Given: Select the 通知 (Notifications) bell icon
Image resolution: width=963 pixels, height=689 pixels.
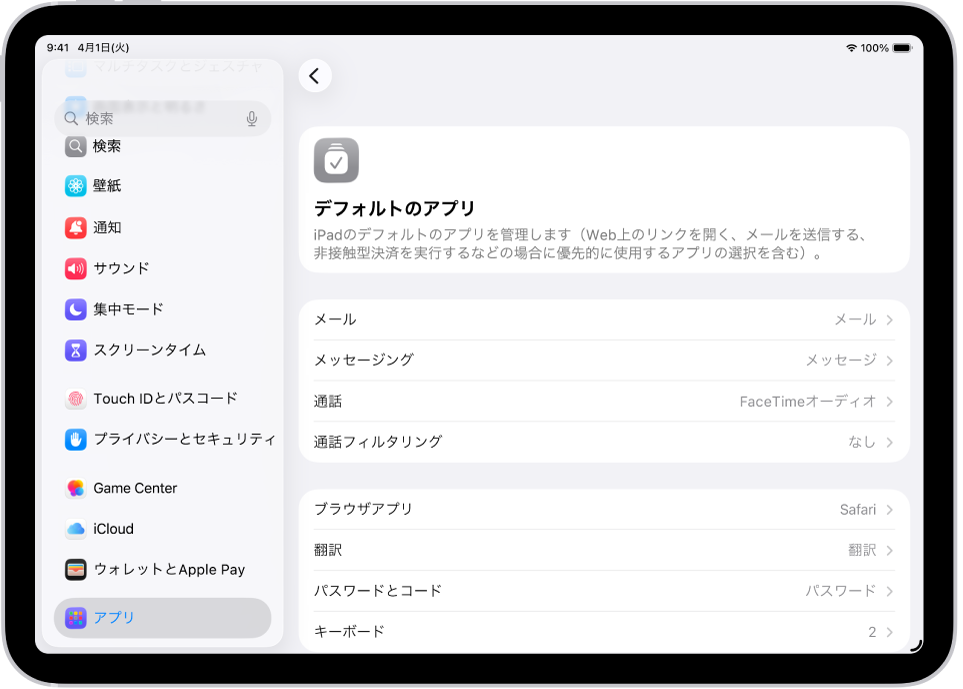Looking at the screenshot, I should (x=77, y=227).
